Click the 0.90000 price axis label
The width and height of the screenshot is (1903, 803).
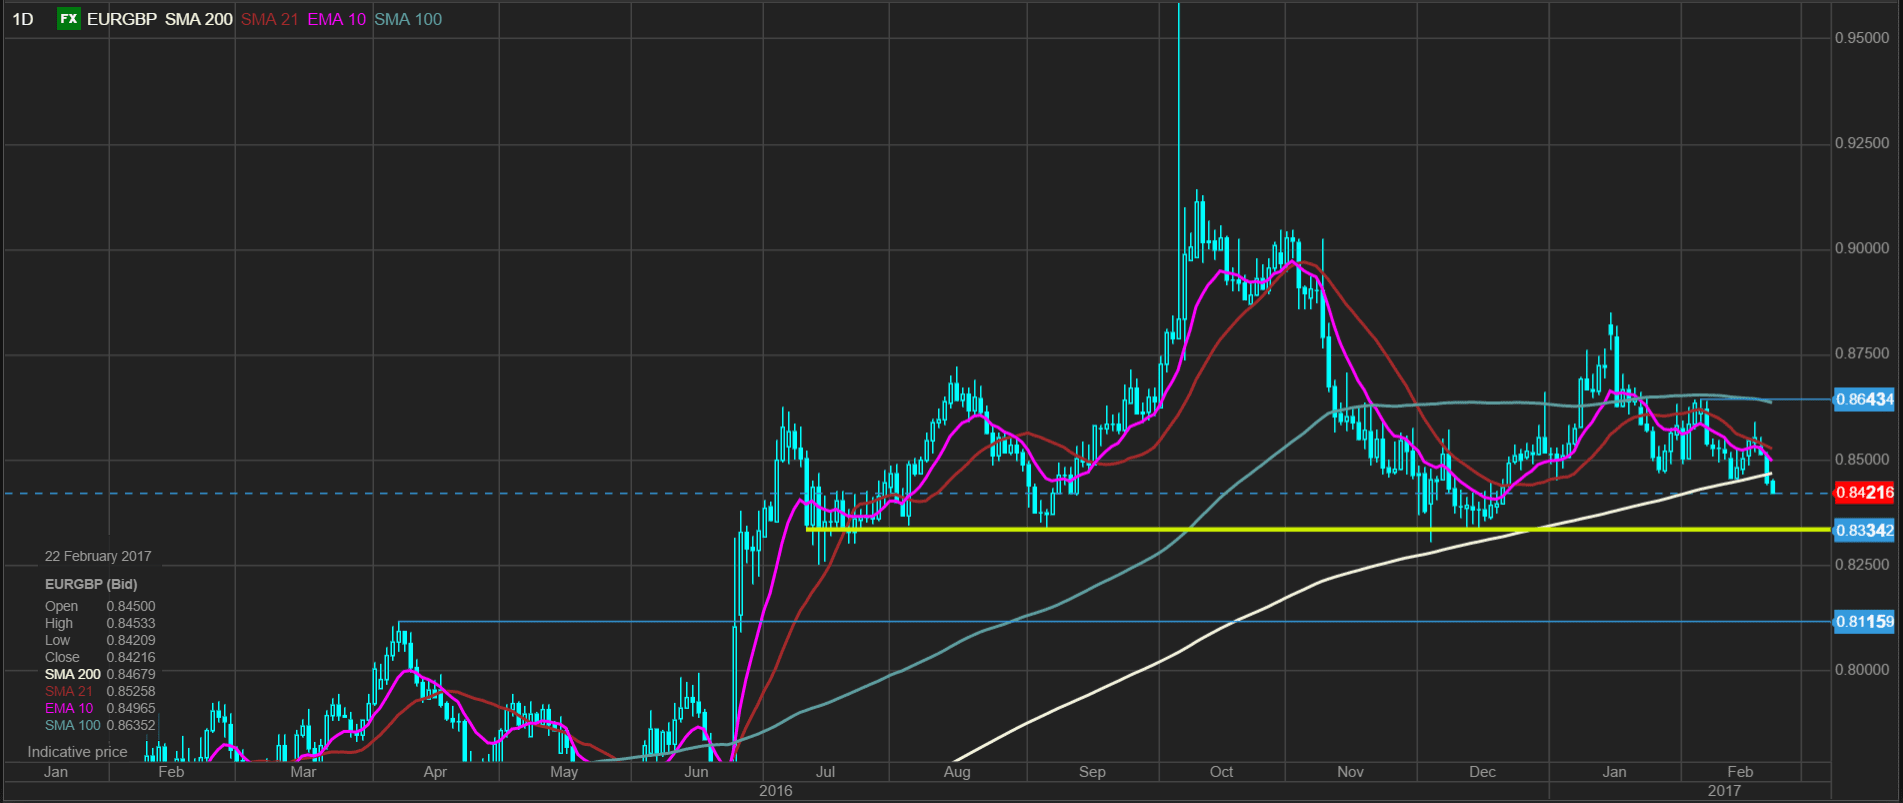point(1862,248)
